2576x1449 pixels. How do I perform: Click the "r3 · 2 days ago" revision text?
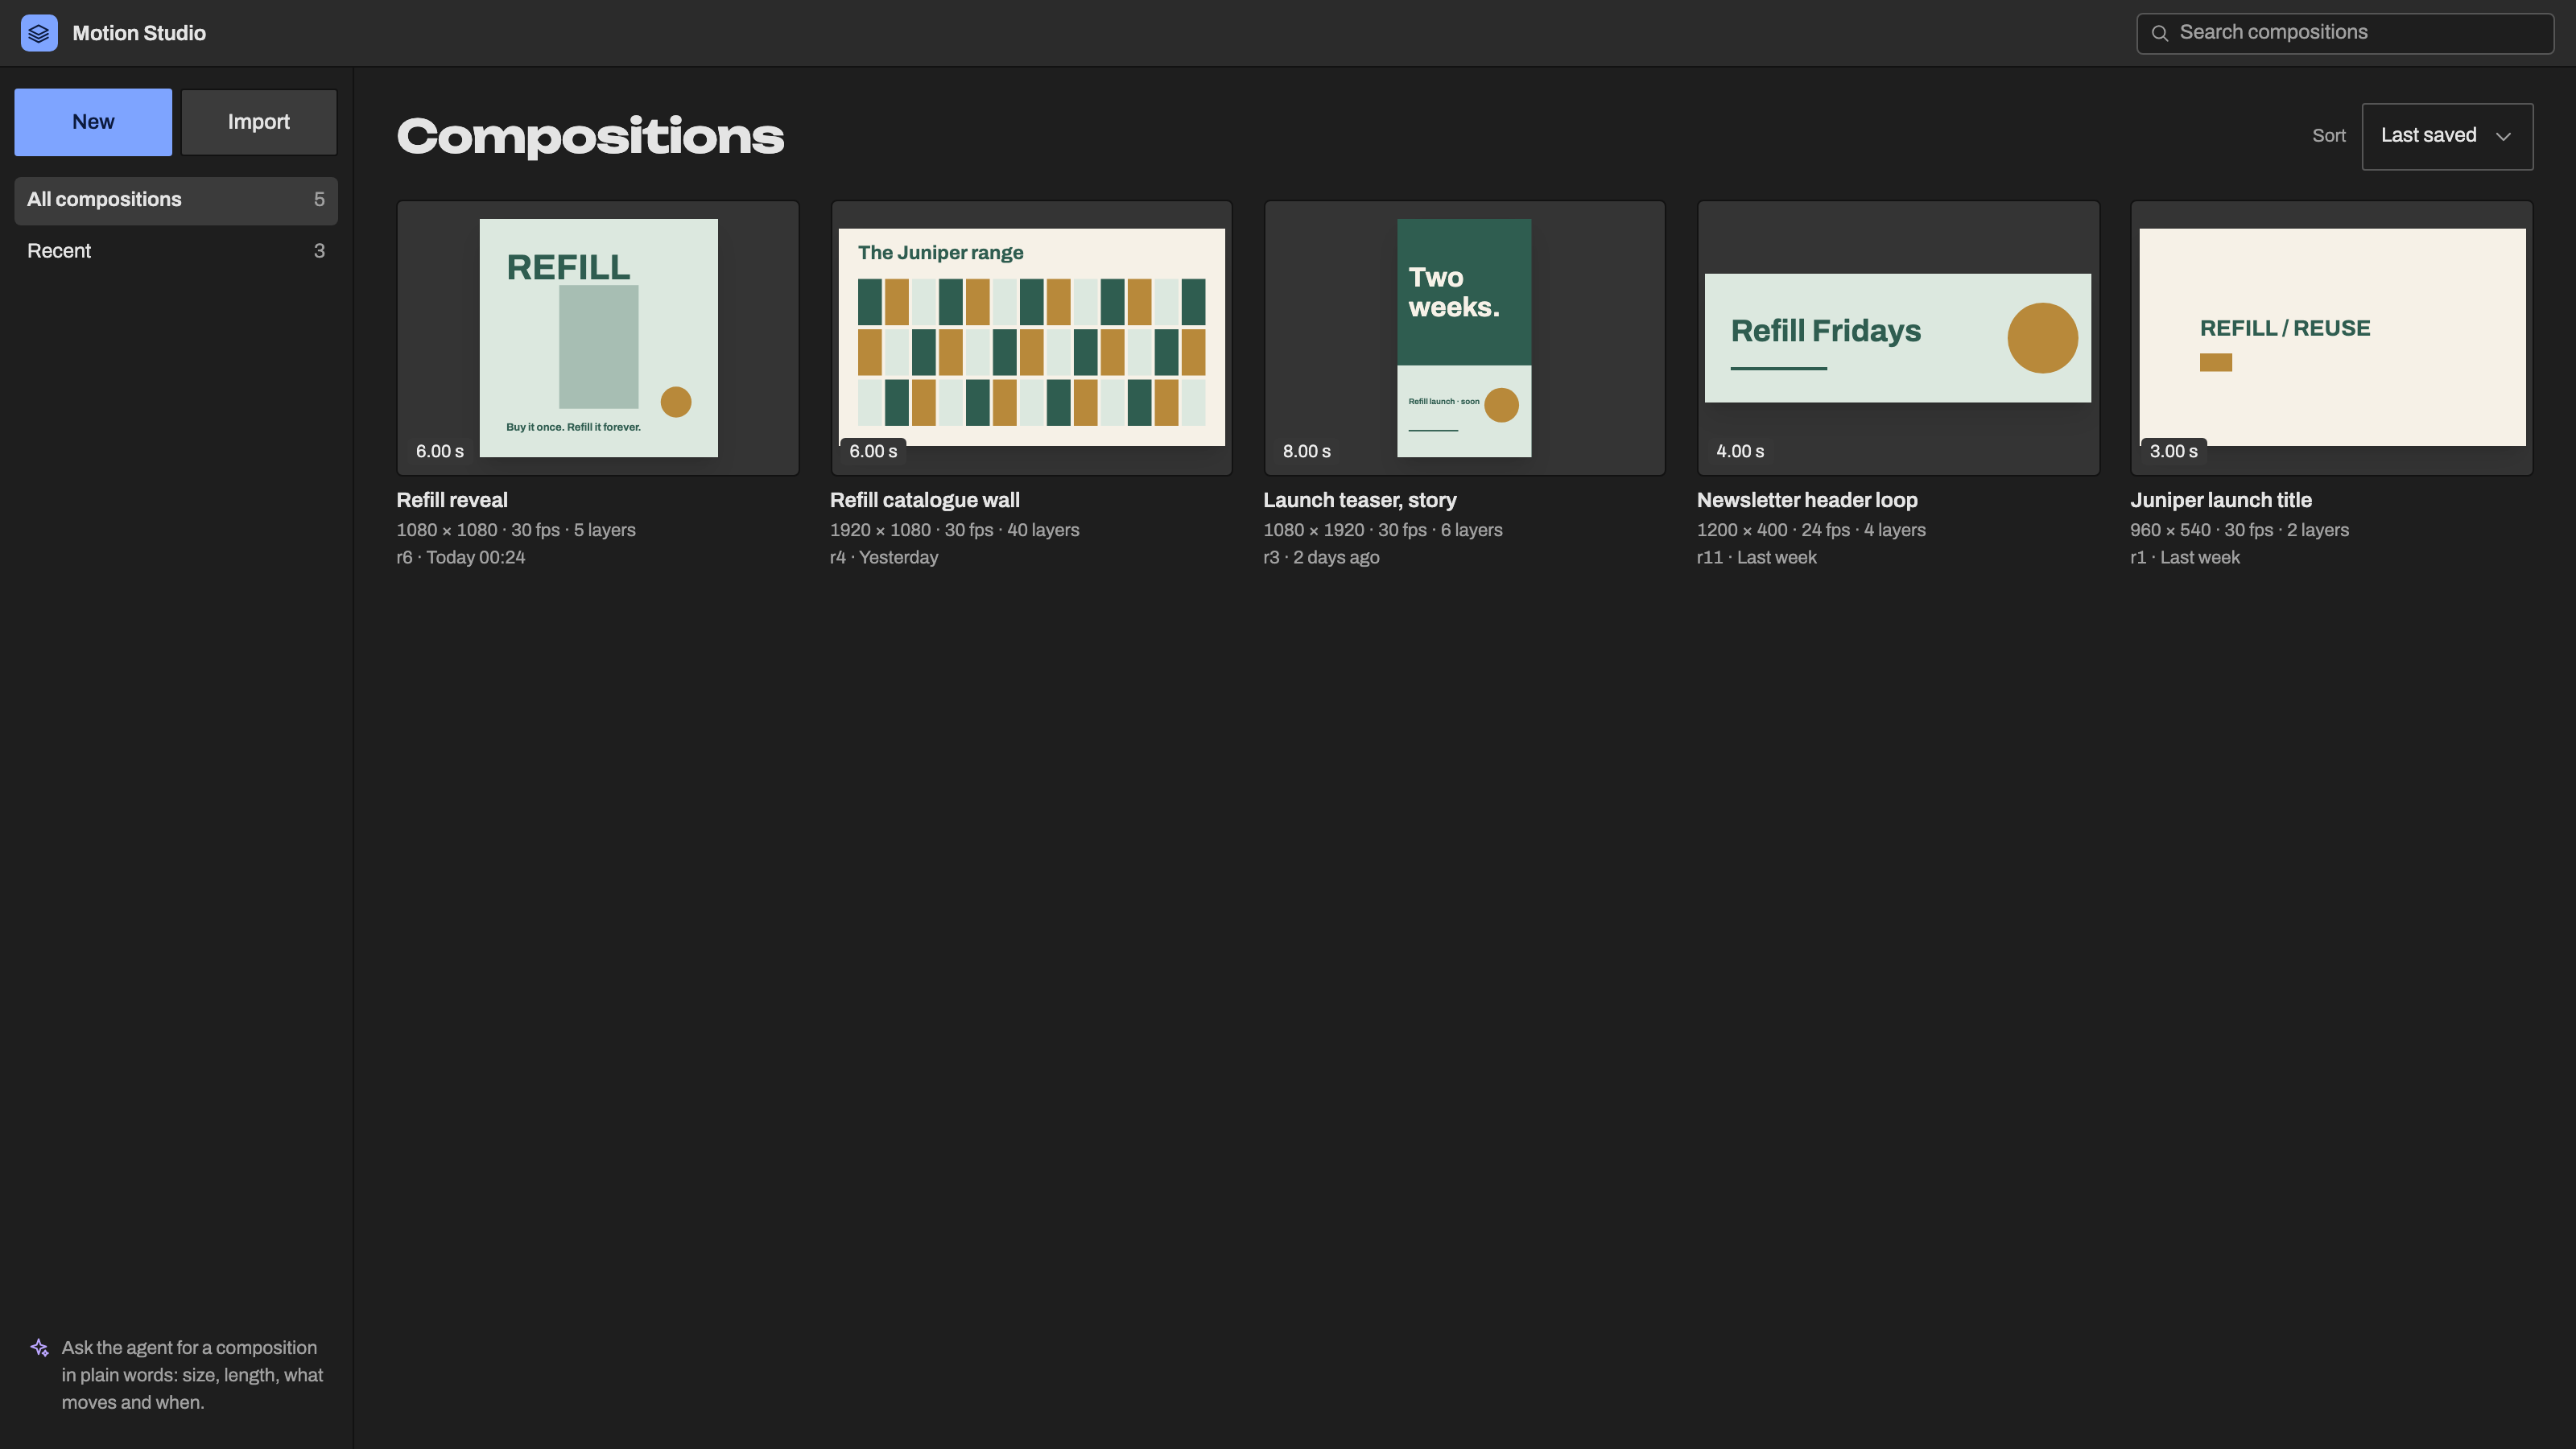point(1322,558)
